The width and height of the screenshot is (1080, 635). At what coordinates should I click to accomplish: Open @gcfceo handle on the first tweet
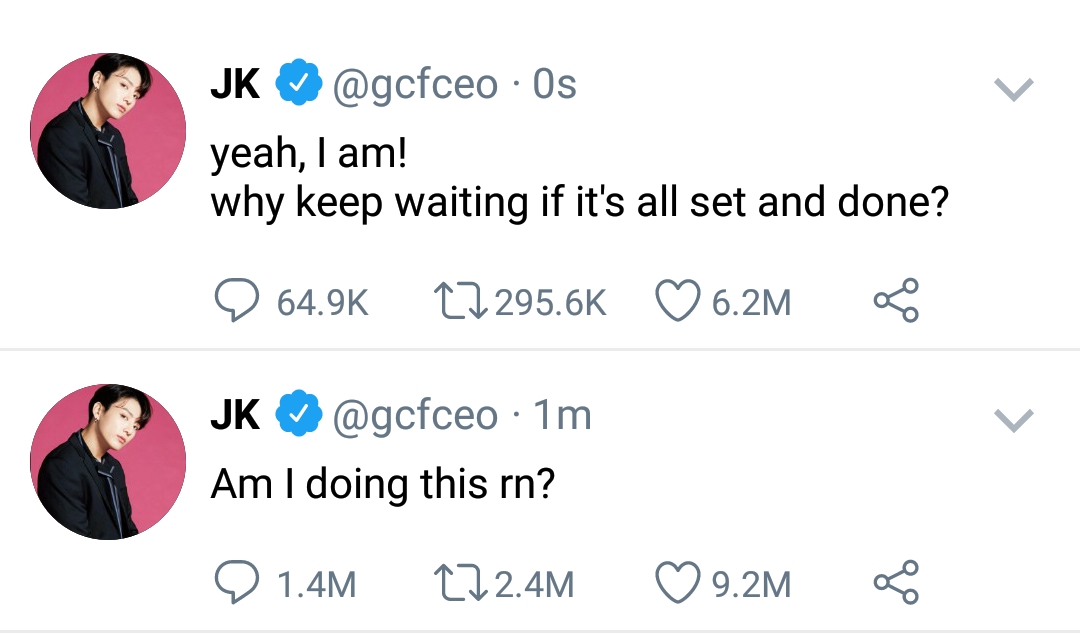[414, 86]
